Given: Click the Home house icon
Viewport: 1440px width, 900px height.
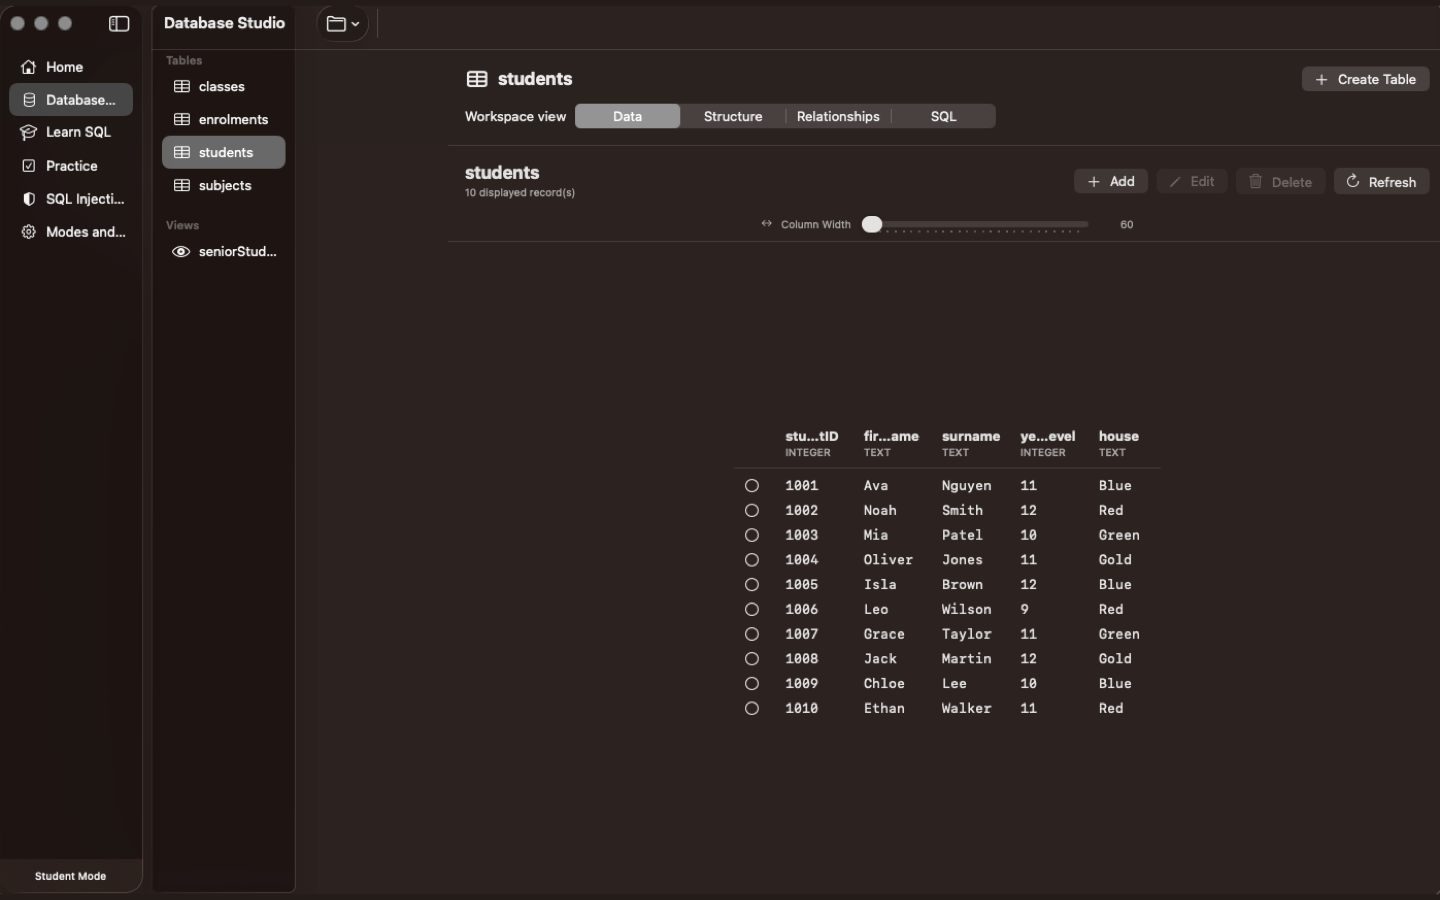Looking at the screenshot, I should (29, 67).
